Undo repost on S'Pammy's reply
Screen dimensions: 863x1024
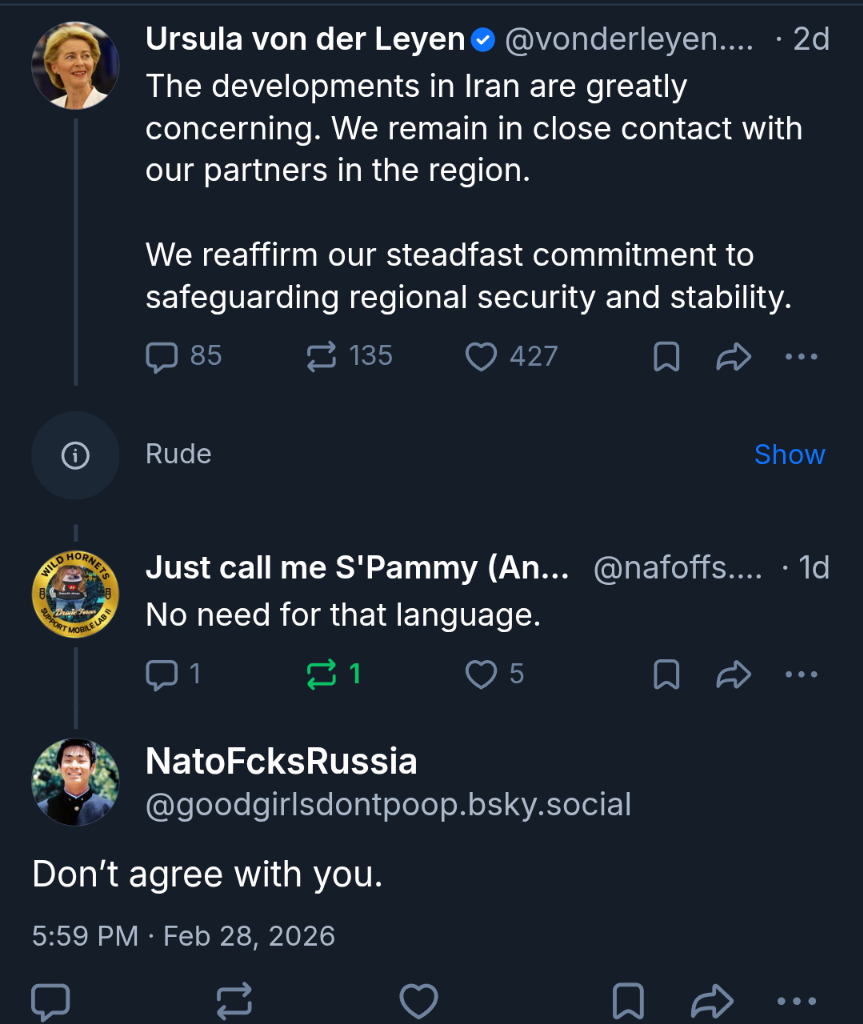(x=322, y=675)
